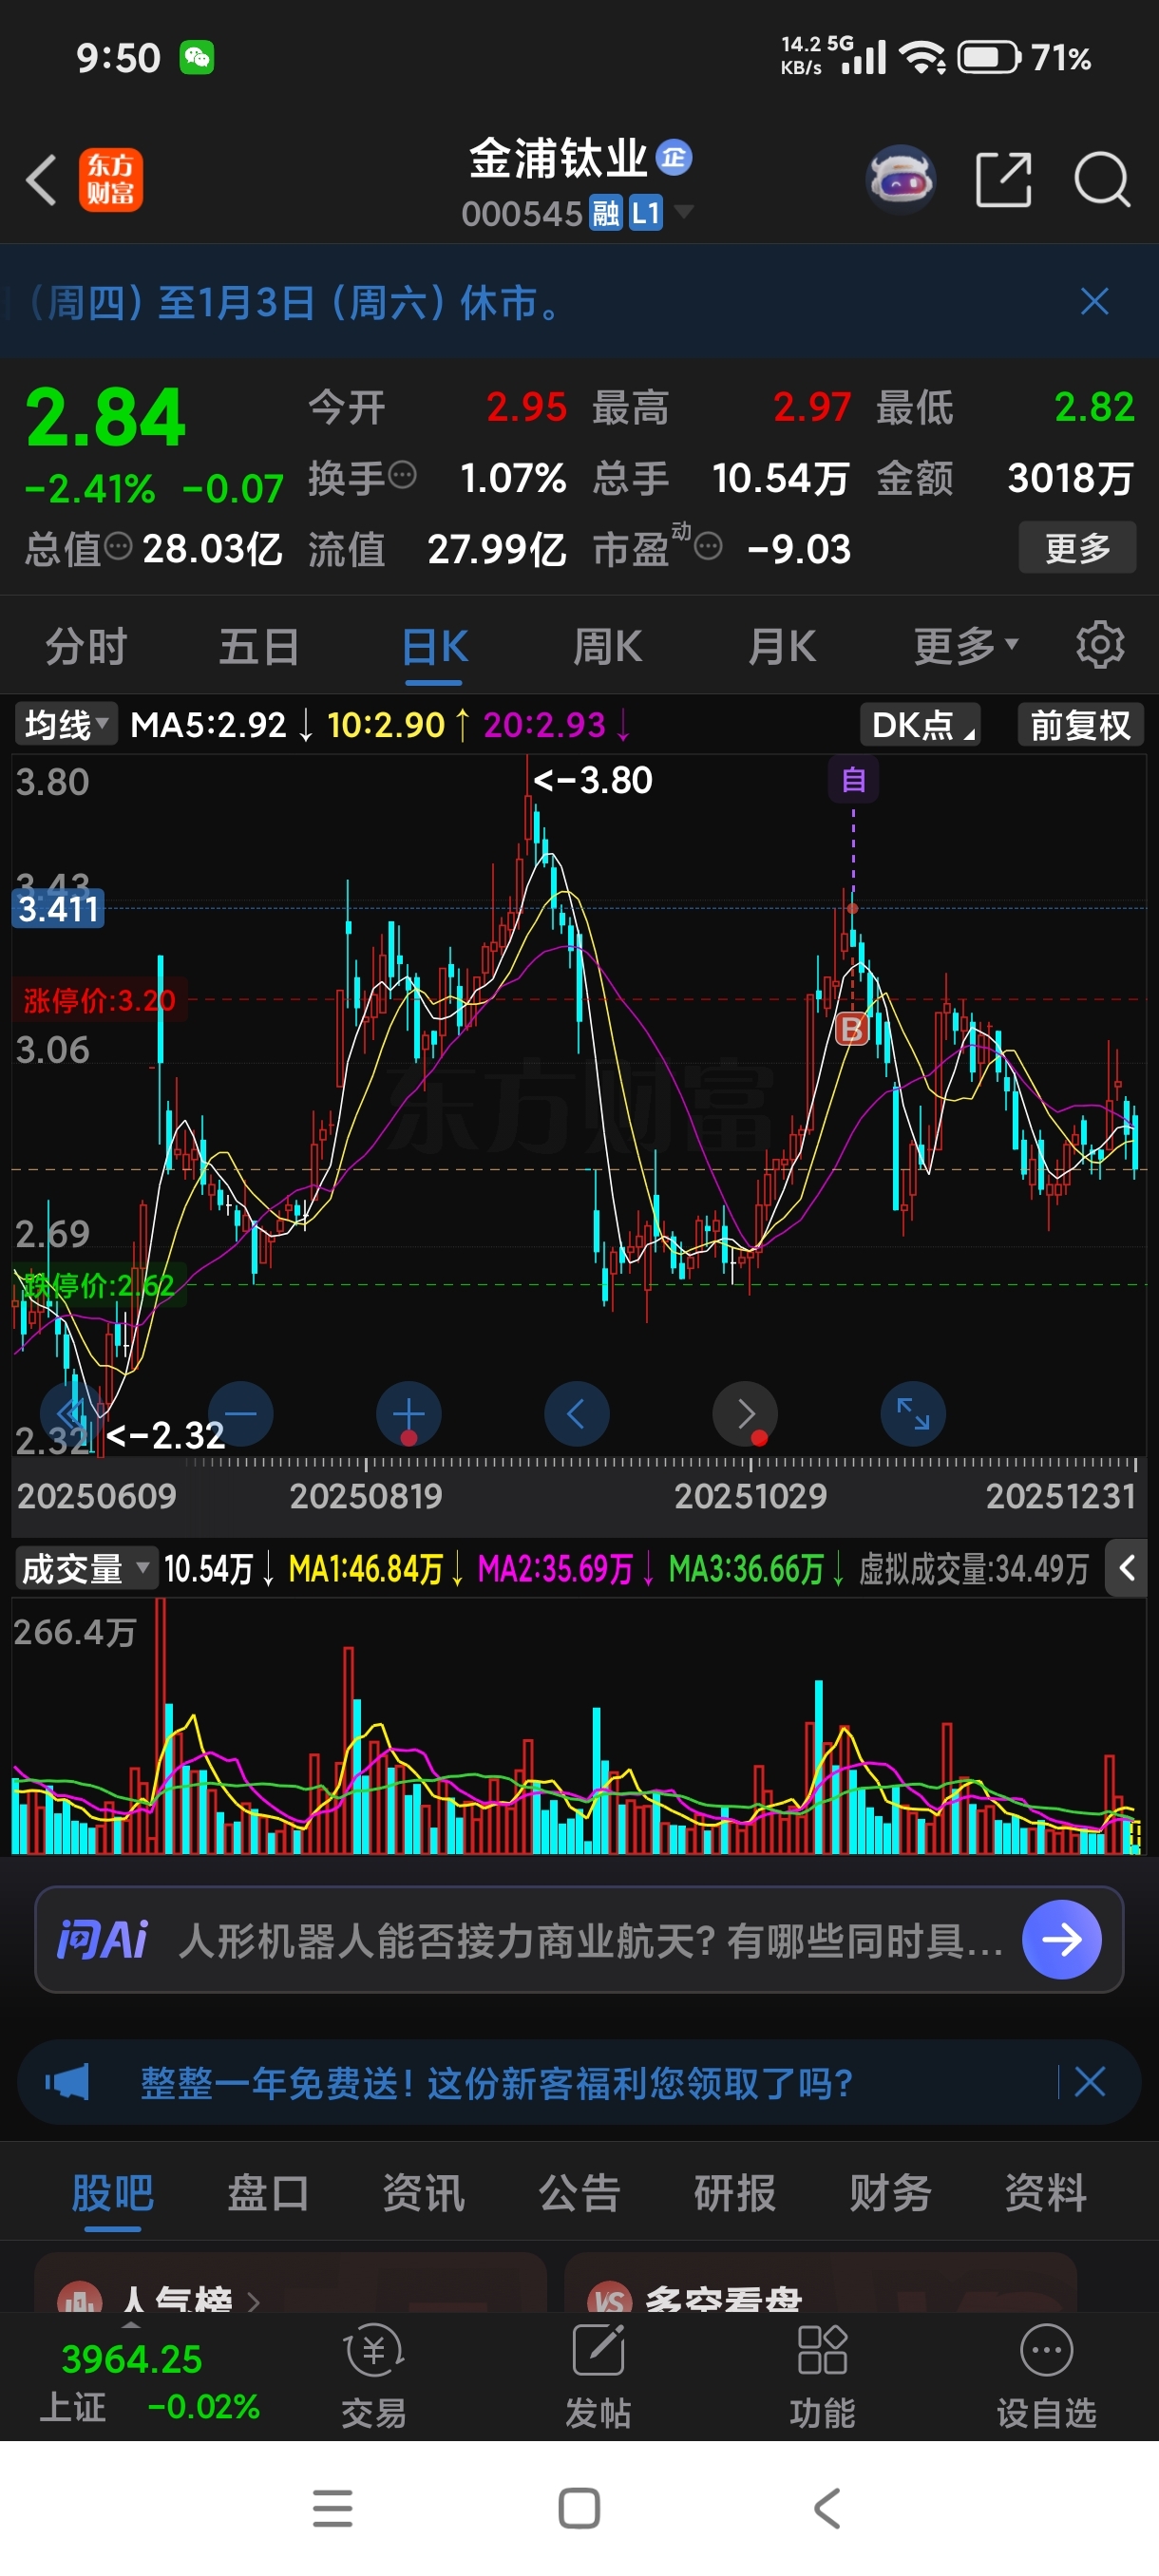The image size is (1159, 2576).
Task: Move chart left with arrow button
Action: pyautogui.click(x=576, y=1414)
